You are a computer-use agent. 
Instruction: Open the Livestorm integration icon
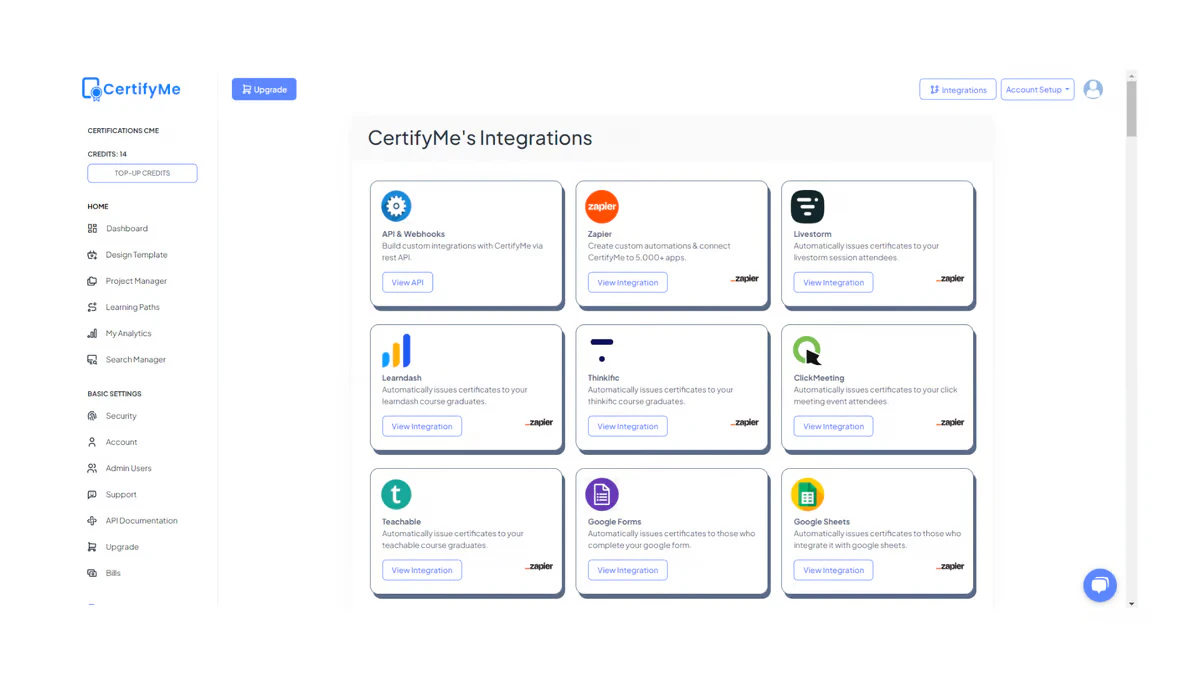tap(807, 205)
